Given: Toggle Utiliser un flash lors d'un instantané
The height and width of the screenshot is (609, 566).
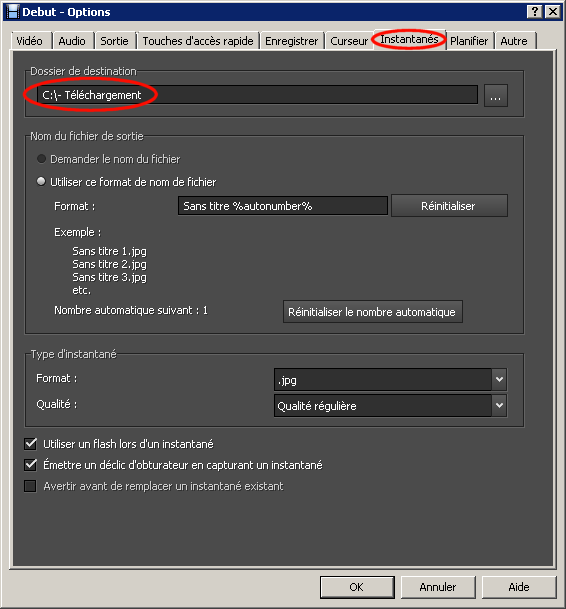Looking at the screenshot, I should tap(30, 444).
